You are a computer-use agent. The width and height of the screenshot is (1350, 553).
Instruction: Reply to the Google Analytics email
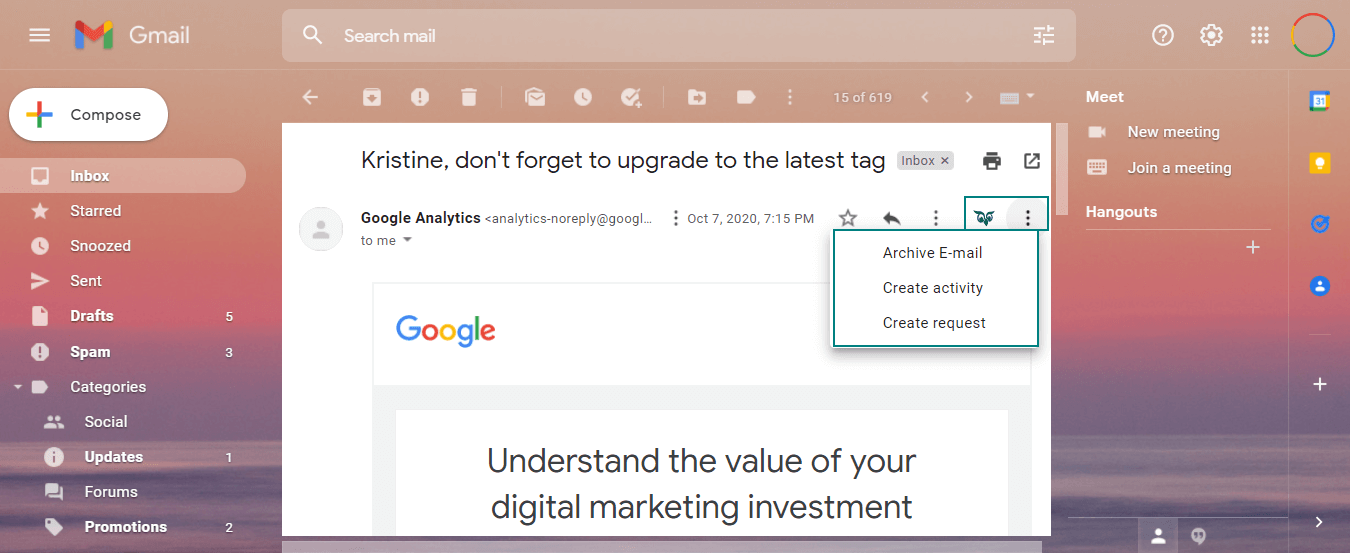(x=892, y=218)
